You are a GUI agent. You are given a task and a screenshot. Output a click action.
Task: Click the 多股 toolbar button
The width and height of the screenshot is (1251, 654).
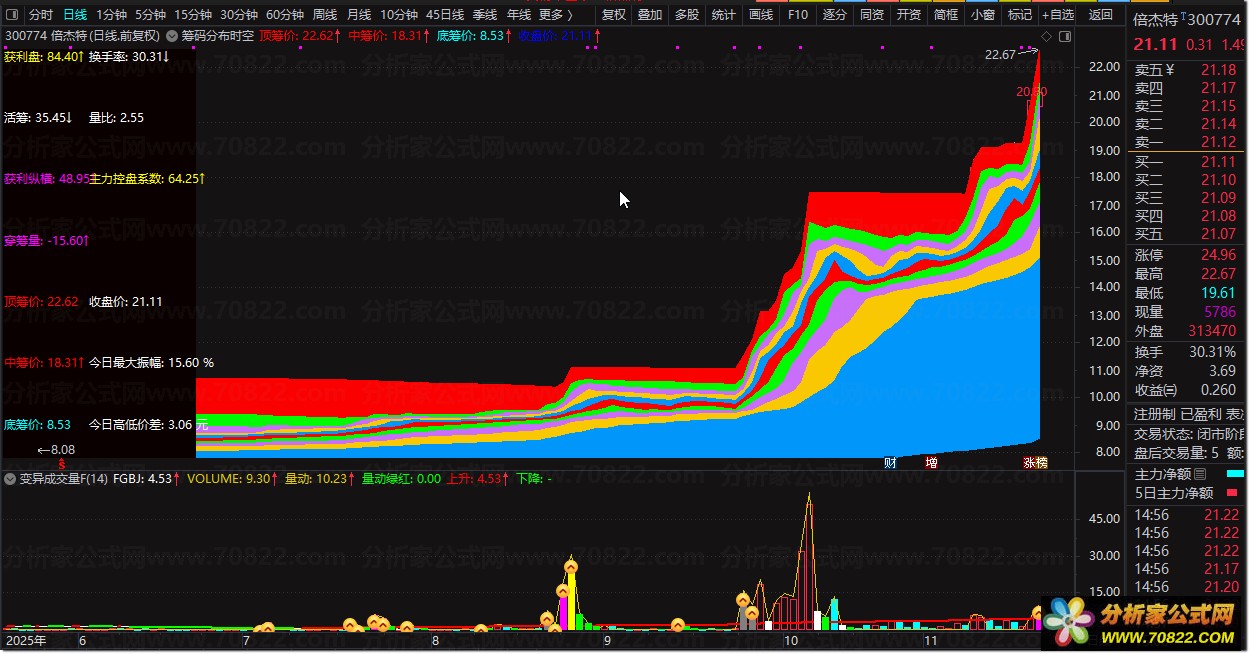point(686,15)
